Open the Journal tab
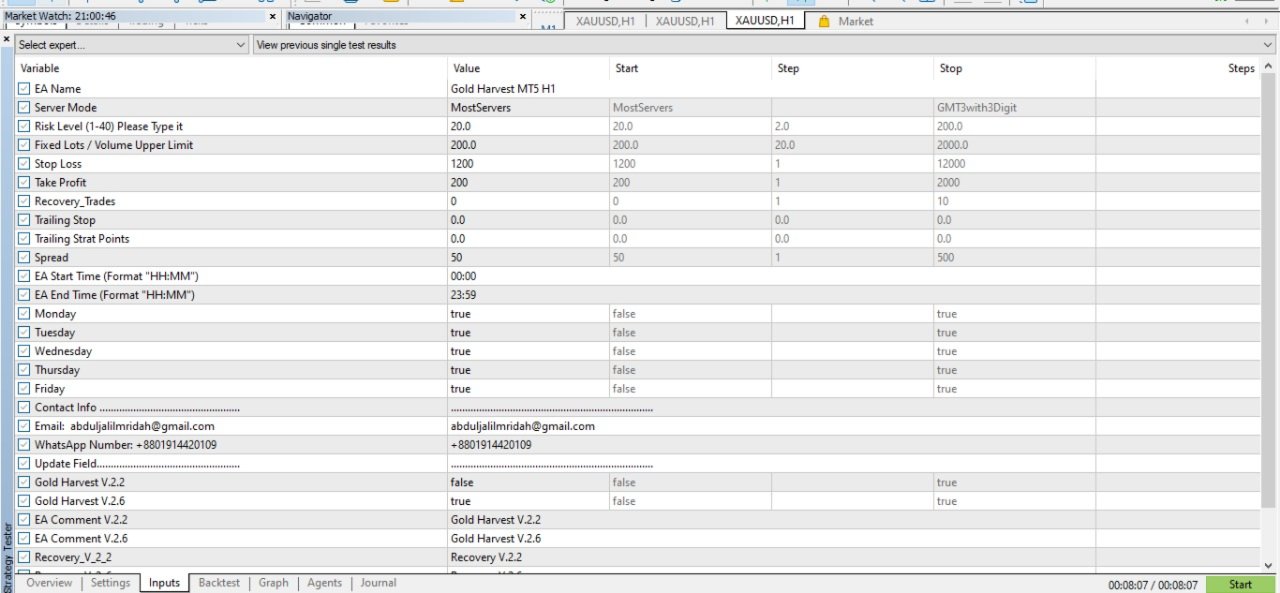 pyautogui.click(x=378, y=583)
